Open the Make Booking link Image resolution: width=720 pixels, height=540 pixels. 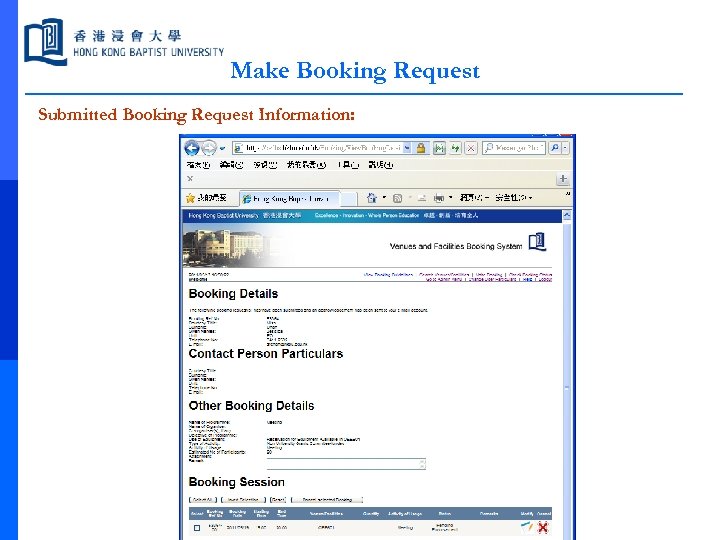(x=489, y=275)
